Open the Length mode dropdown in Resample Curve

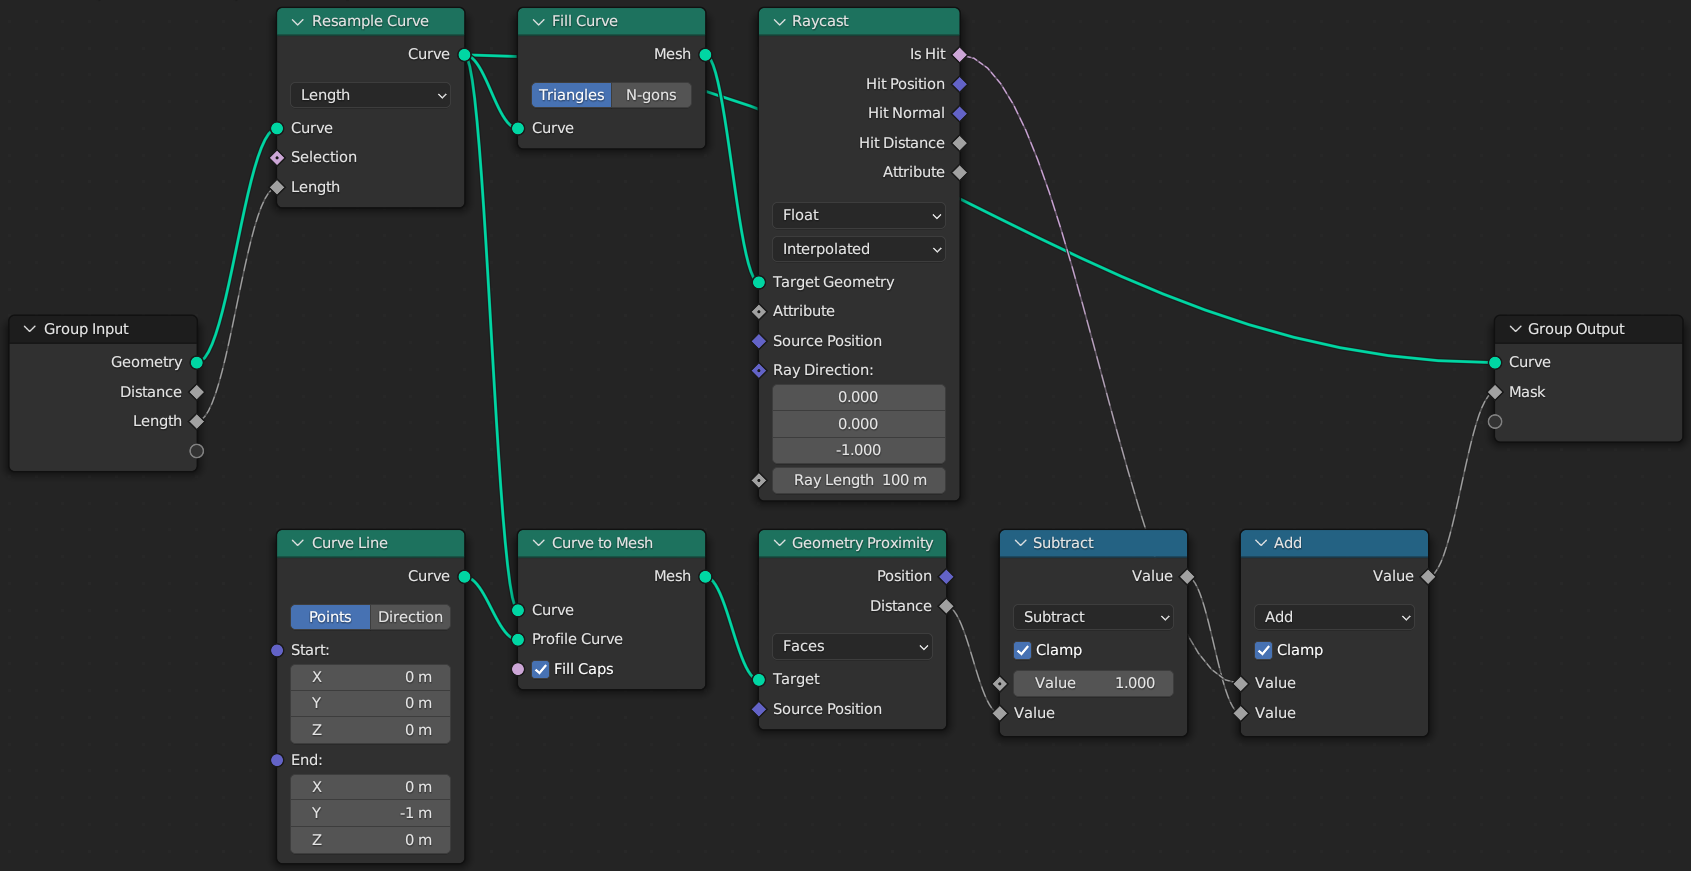370,95
